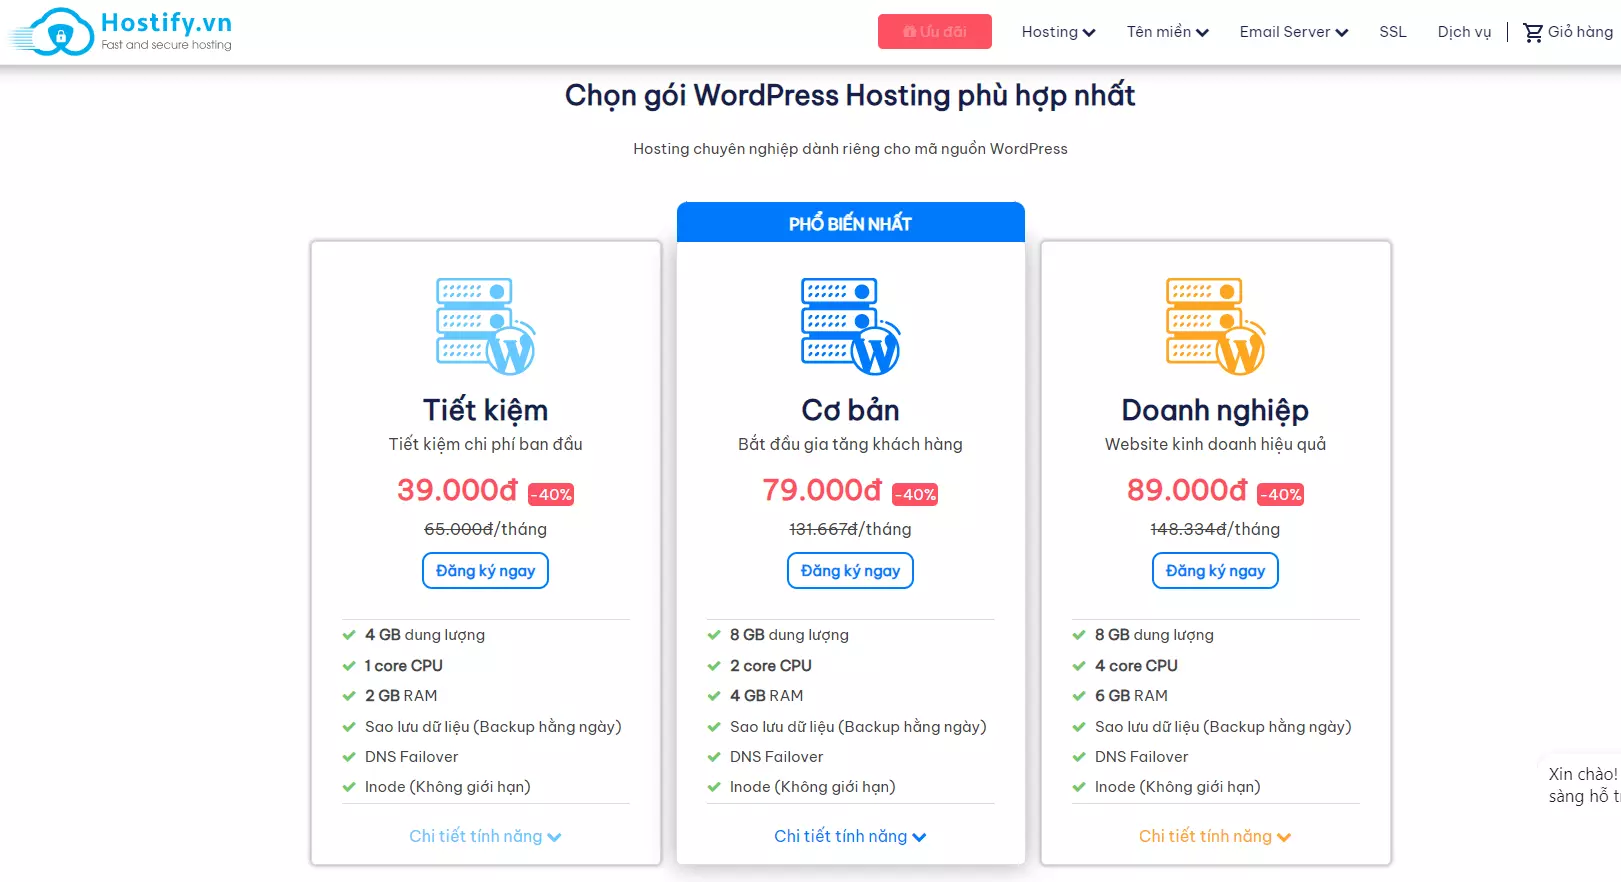Viewport: 1621px width, 882px height.
Task: Click the Tiết kiệm WordPress server icon
Action: pyautogui.click(x=486, y=326)
